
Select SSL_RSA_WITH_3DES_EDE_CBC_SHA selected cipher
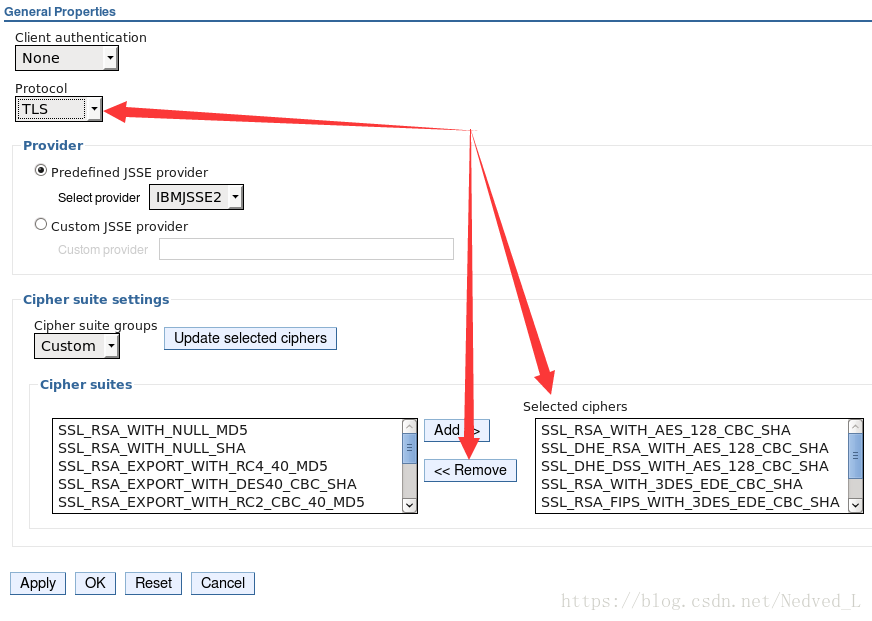click(x=692, y=484)
